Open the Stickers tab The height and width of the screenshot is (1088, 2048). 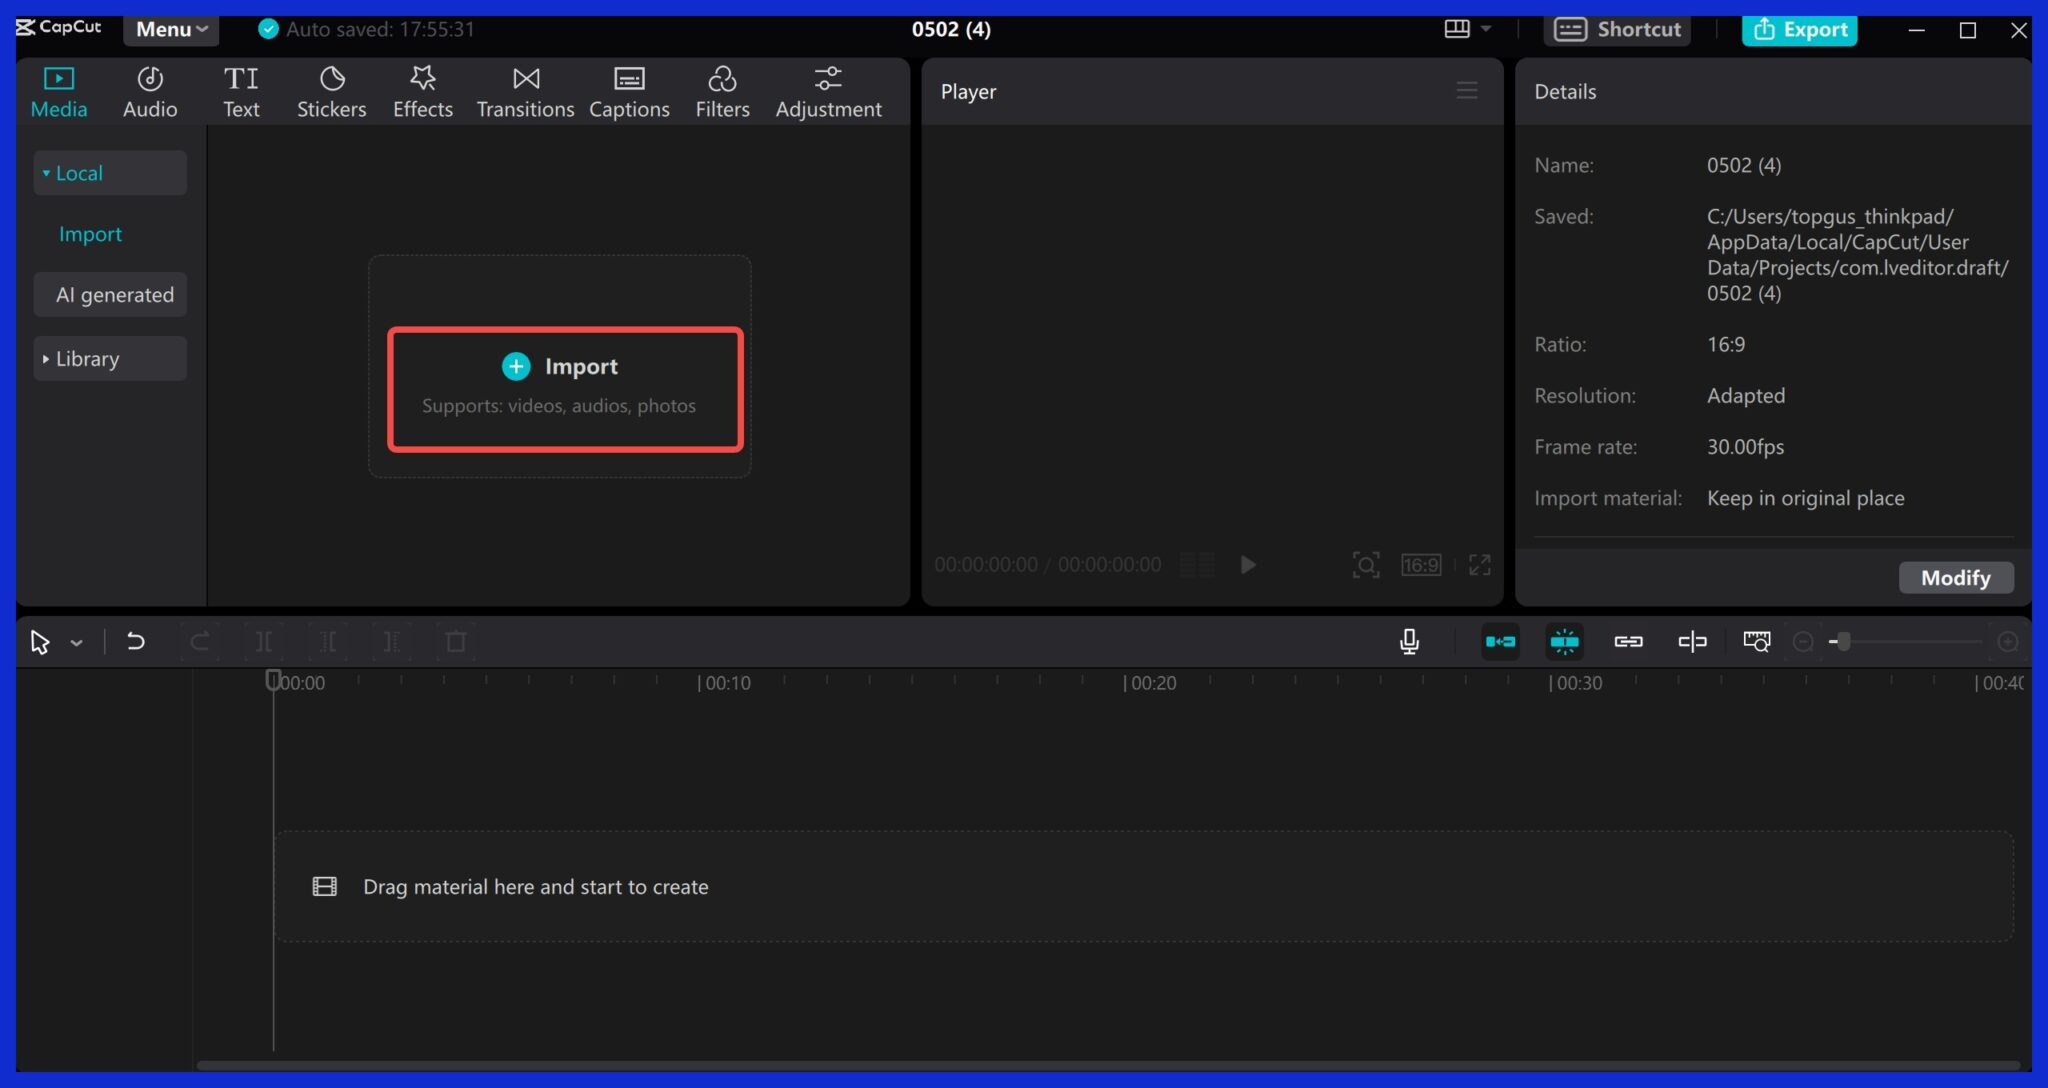(331, 92)
